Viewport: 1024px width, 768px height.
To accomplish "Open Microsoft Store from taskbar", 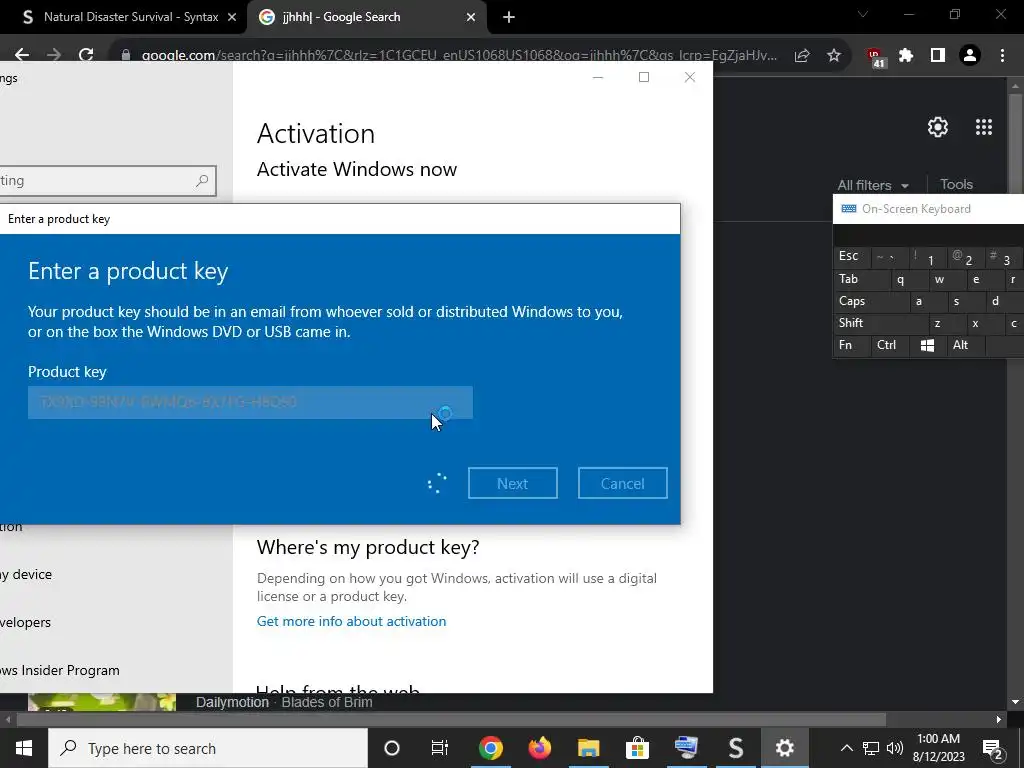I will [x=637, y=748].
